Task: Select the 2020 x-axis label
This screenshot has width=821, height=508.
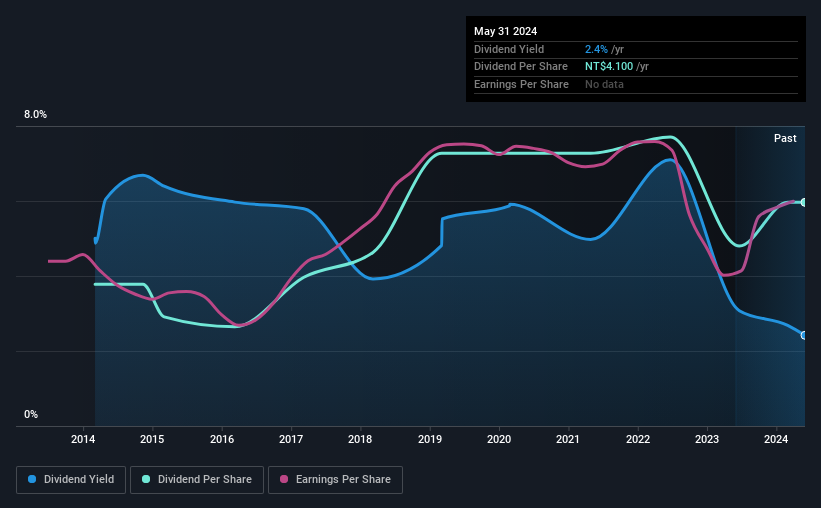Action: pyautogui.click(x=499, y=439)
